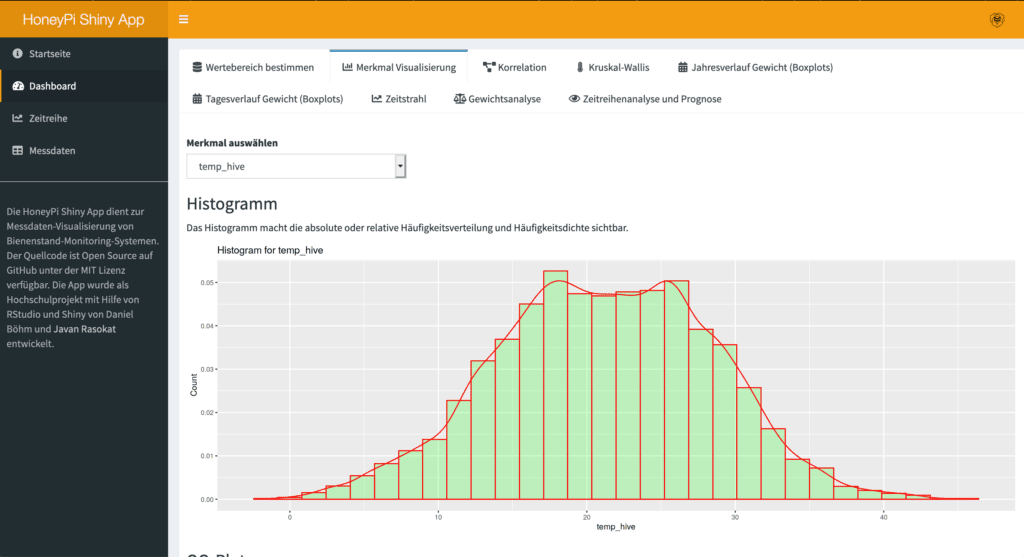Select the temp_hive combo box field
The image size is (1024, 557).
coord(296,166)
